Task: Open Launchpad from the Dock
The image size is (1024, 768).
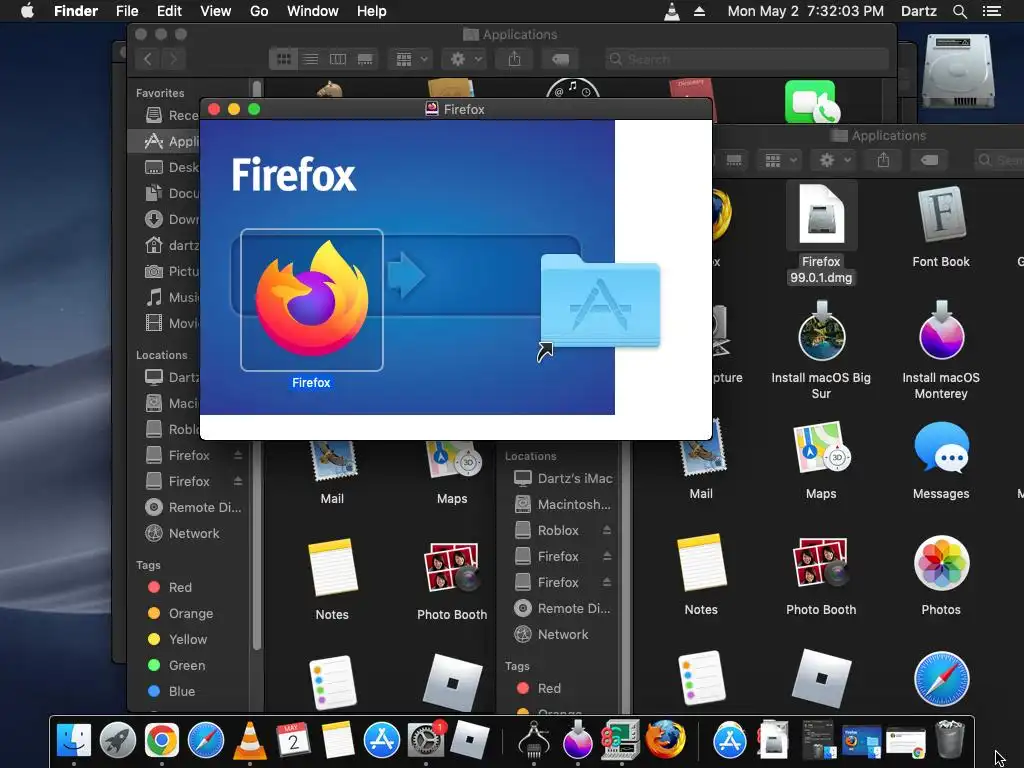Action: pos(118,740)
